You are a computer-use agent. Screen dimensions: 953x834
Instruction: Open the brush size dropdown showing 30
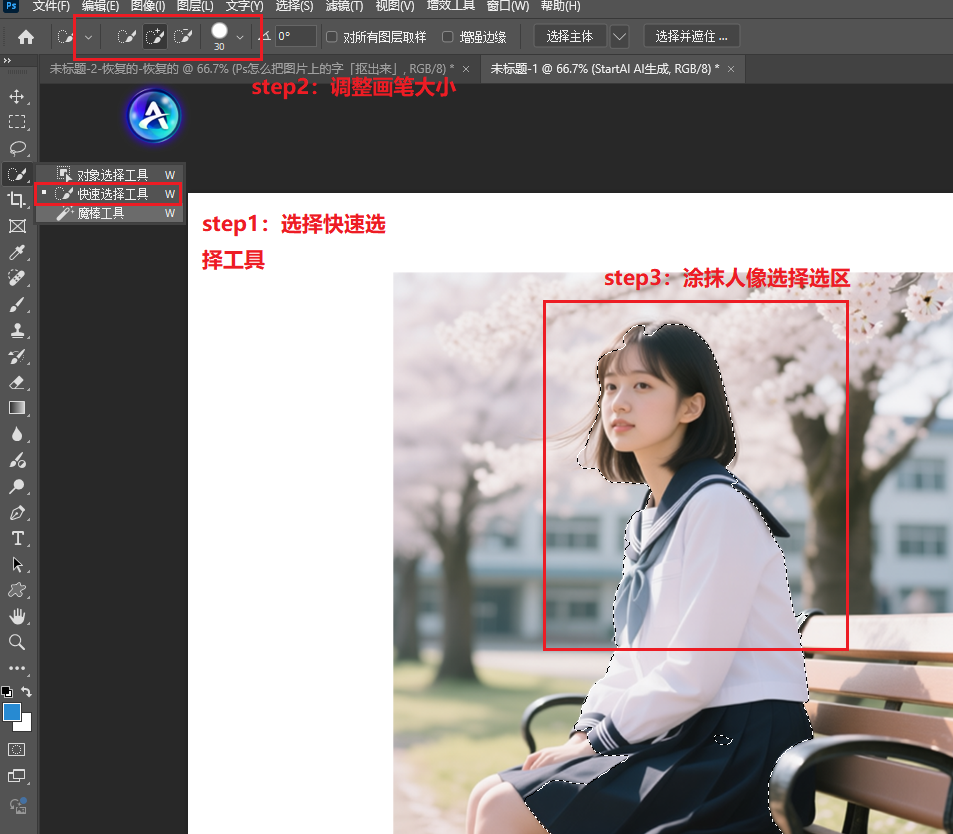pos(240,37)
